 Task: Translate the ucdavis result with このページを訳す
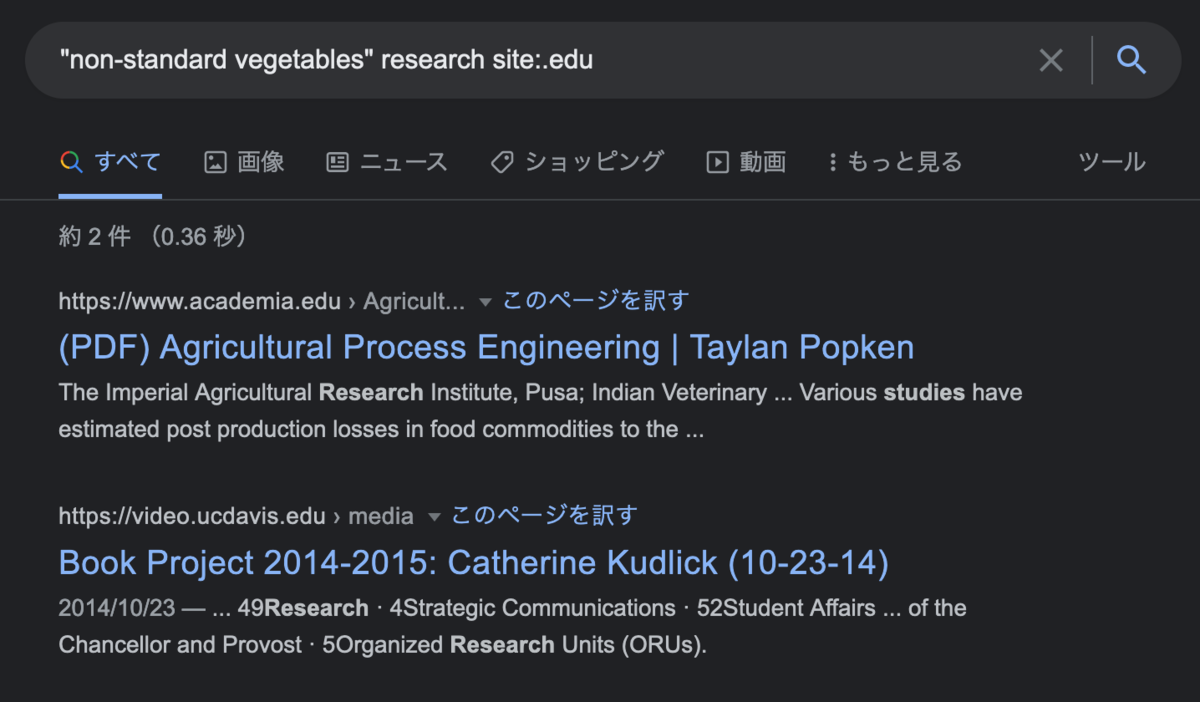click(x=544, y=516)
